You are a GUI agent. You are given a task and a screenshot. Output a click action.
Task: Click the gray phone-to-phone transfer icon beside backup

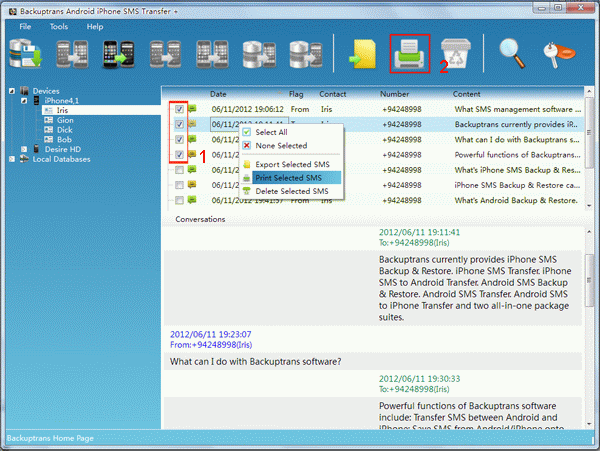pos(72,54)
